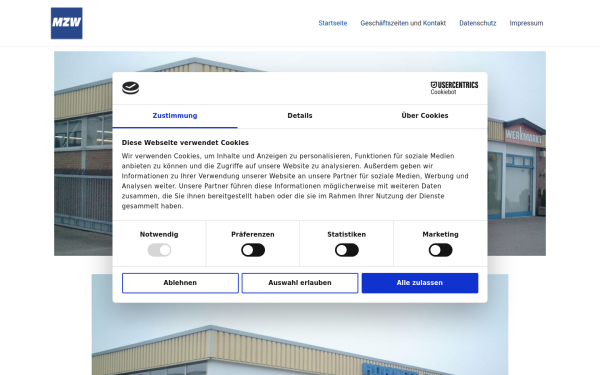
Task: Enable the Präferenzen cookie switch
Action: pyautogui.click(x=253, y=250)
